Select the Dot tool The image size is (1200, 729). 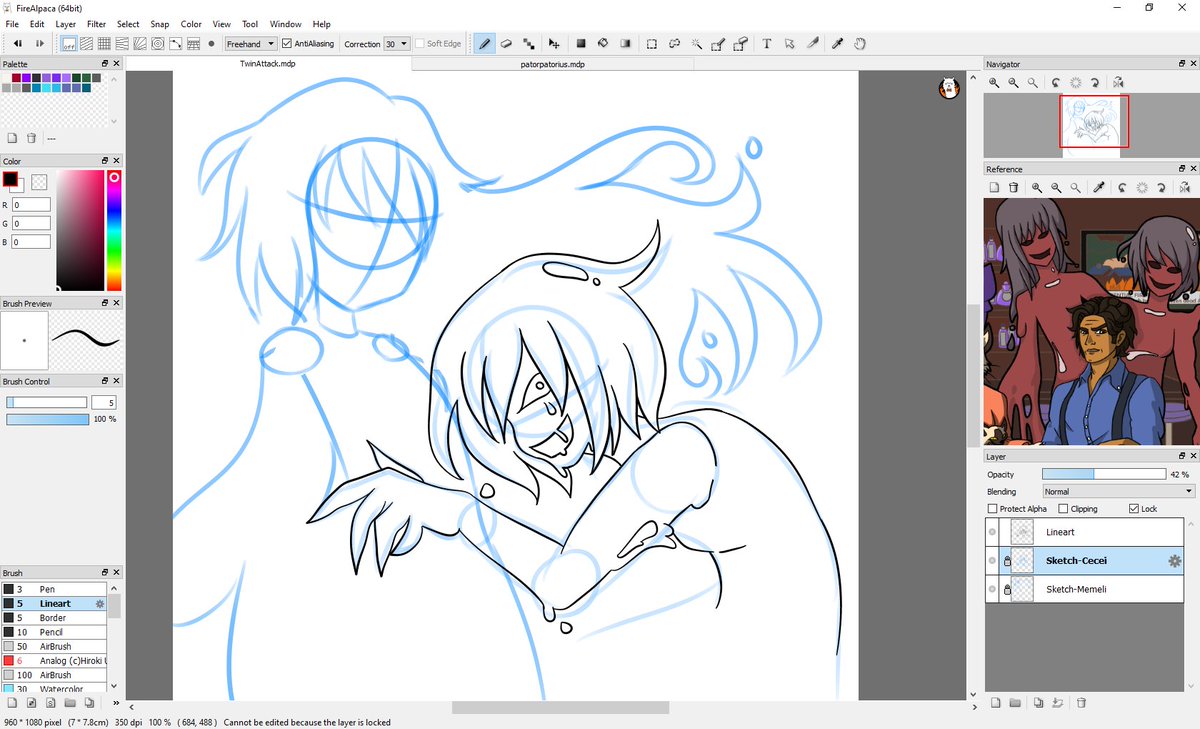(528, 44)
